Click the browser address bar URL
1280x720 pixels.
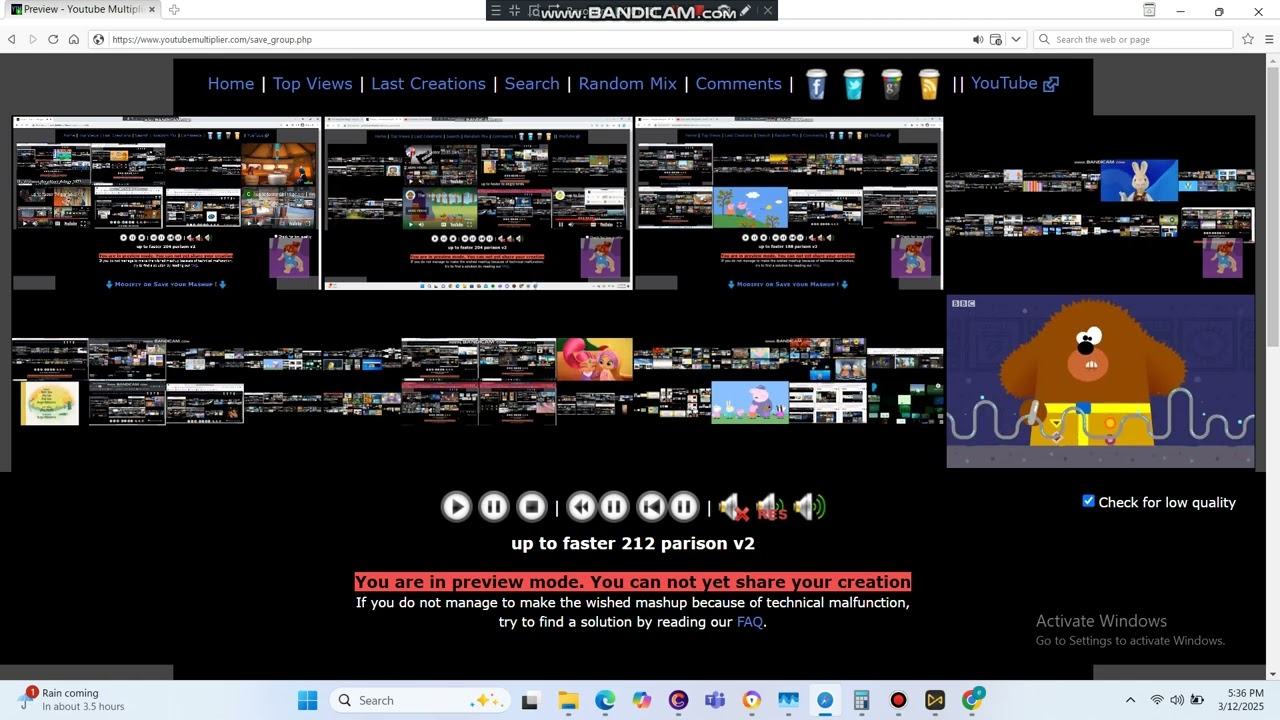pyautogui.click(x=212, y=39)
